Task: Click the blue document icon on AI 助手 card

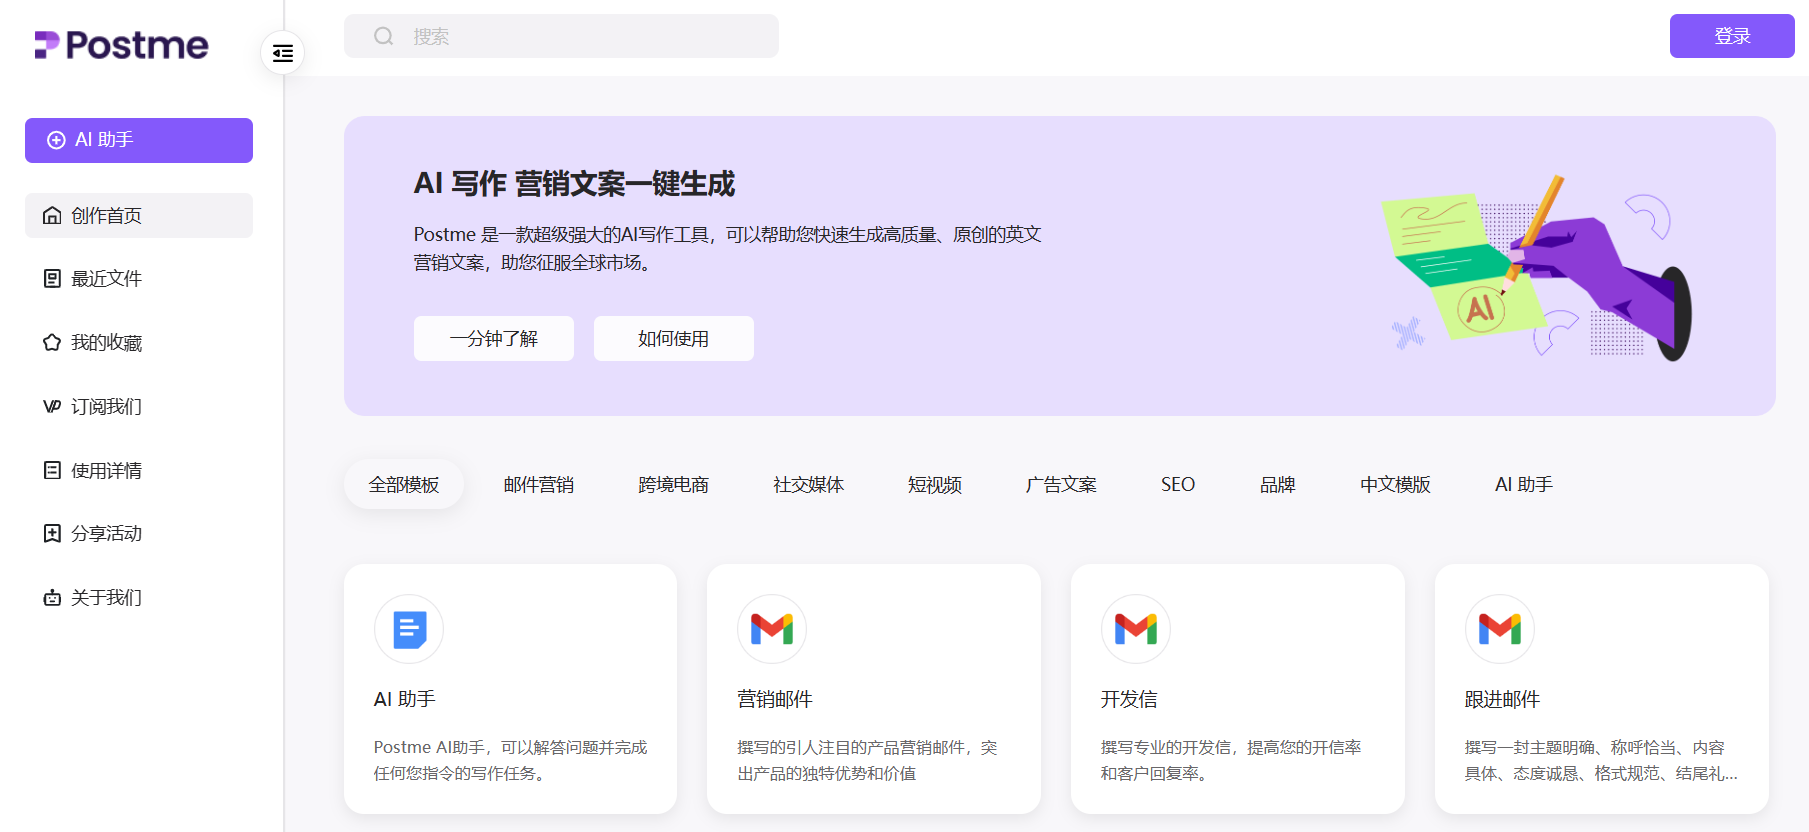Action: click(409, 629)
